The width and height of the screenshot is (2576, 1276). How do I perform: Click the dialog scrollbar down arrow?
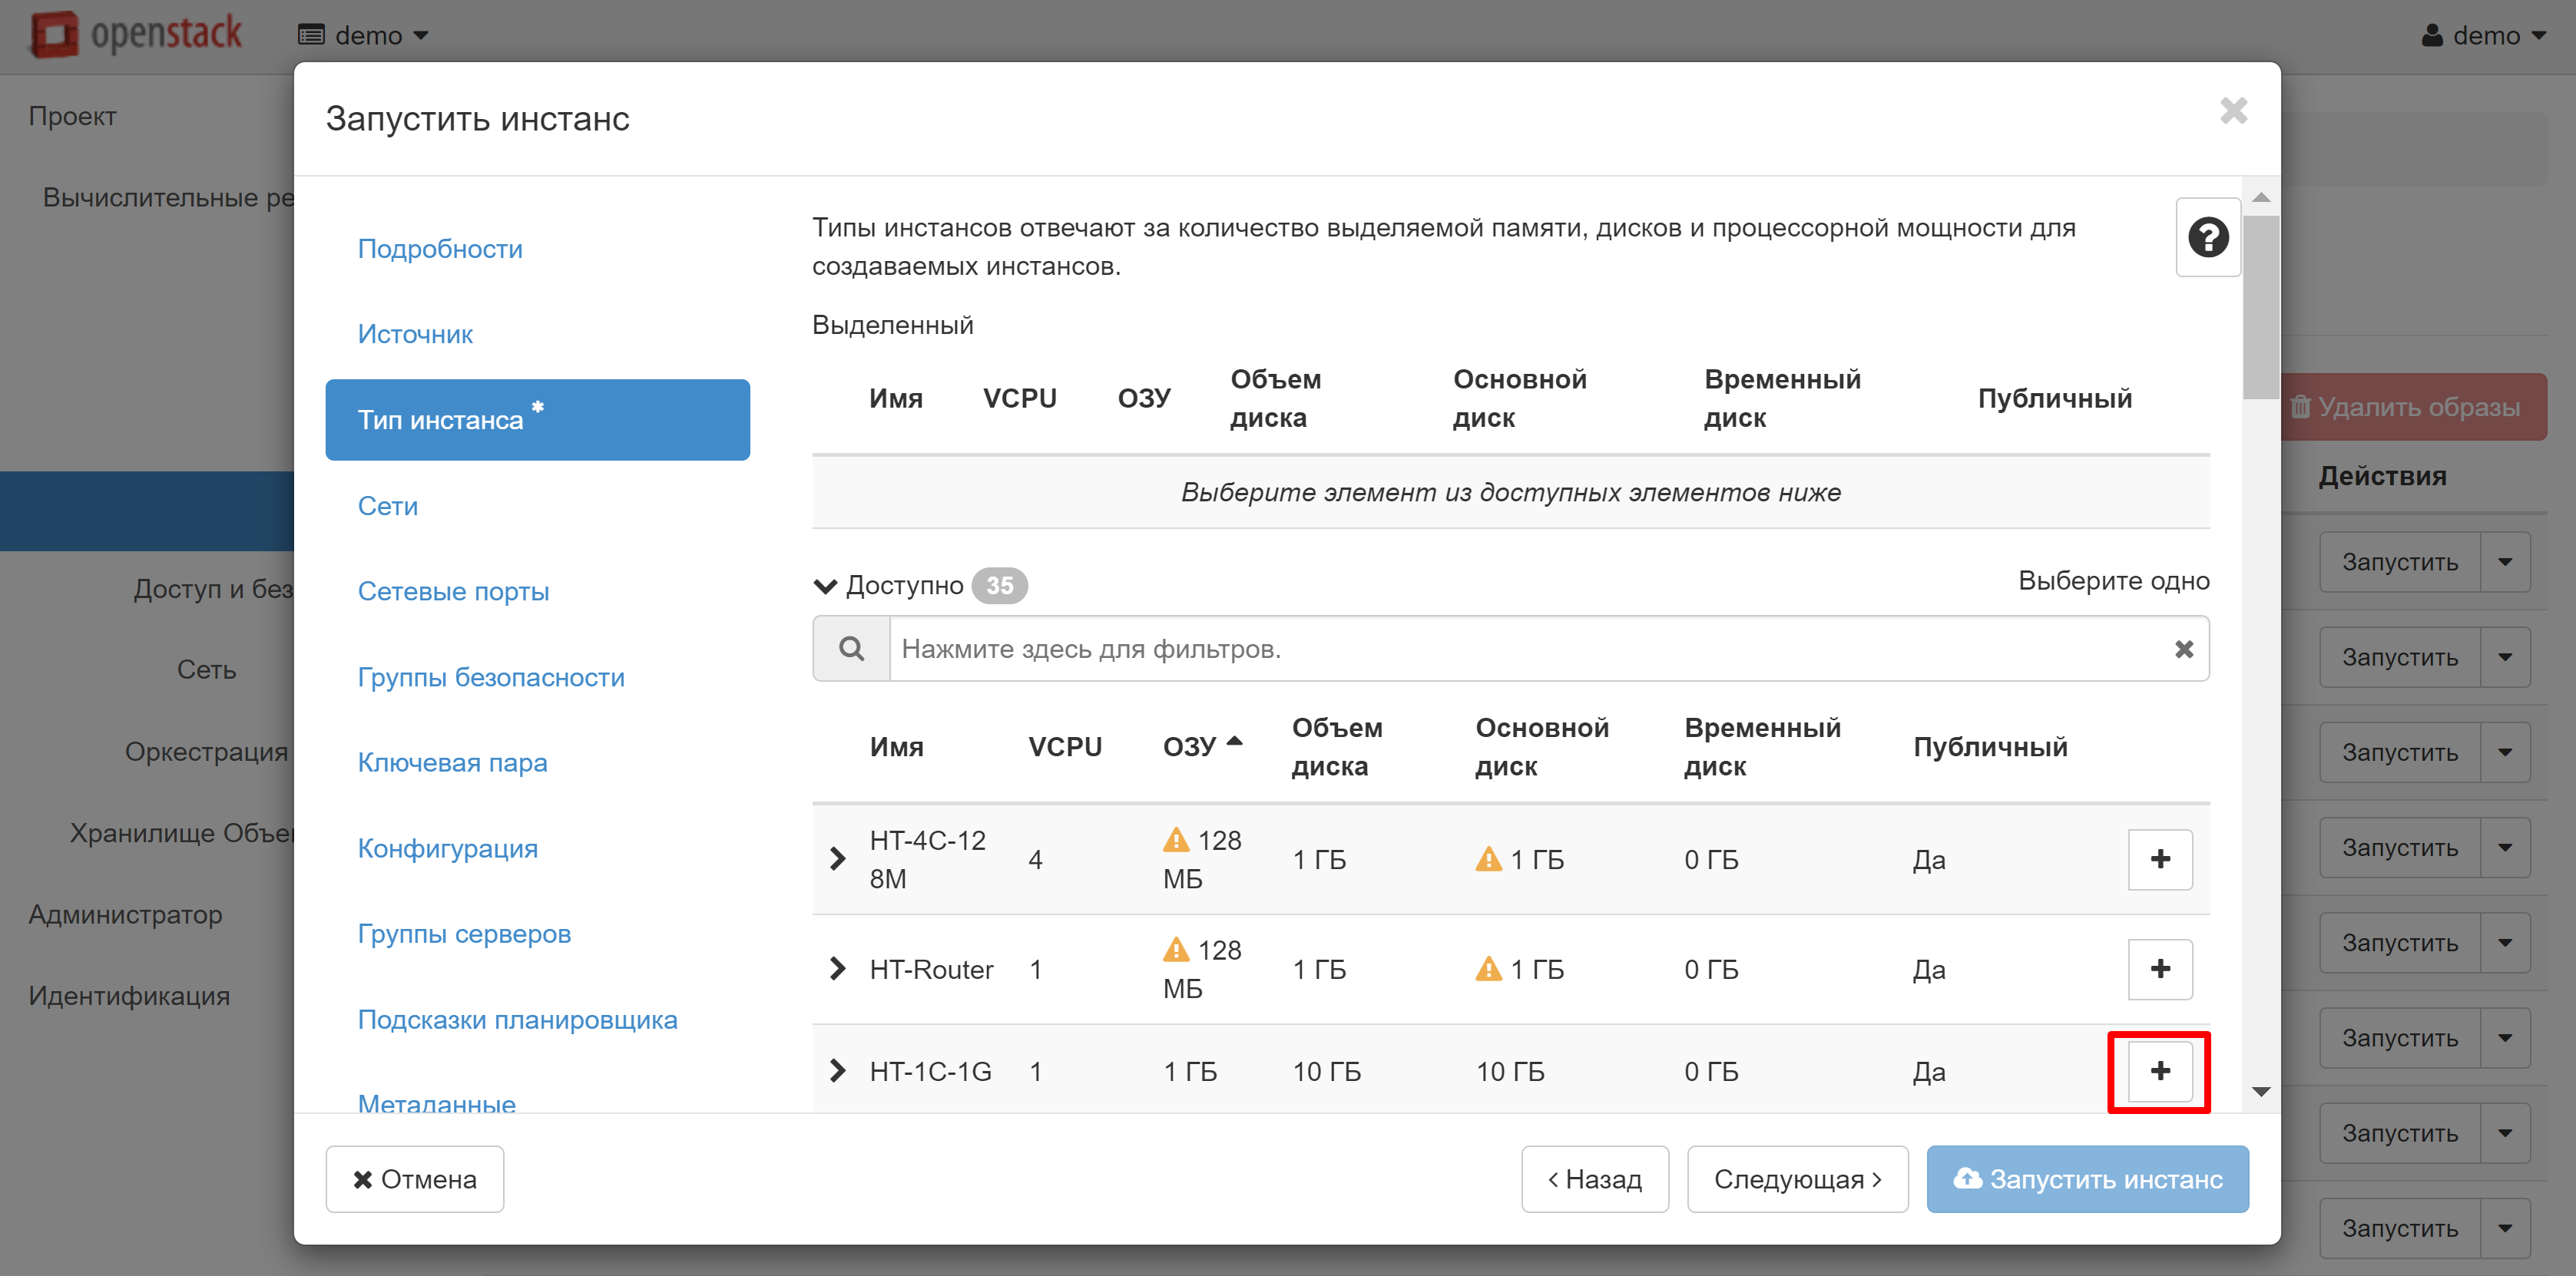point(2261,1091)
